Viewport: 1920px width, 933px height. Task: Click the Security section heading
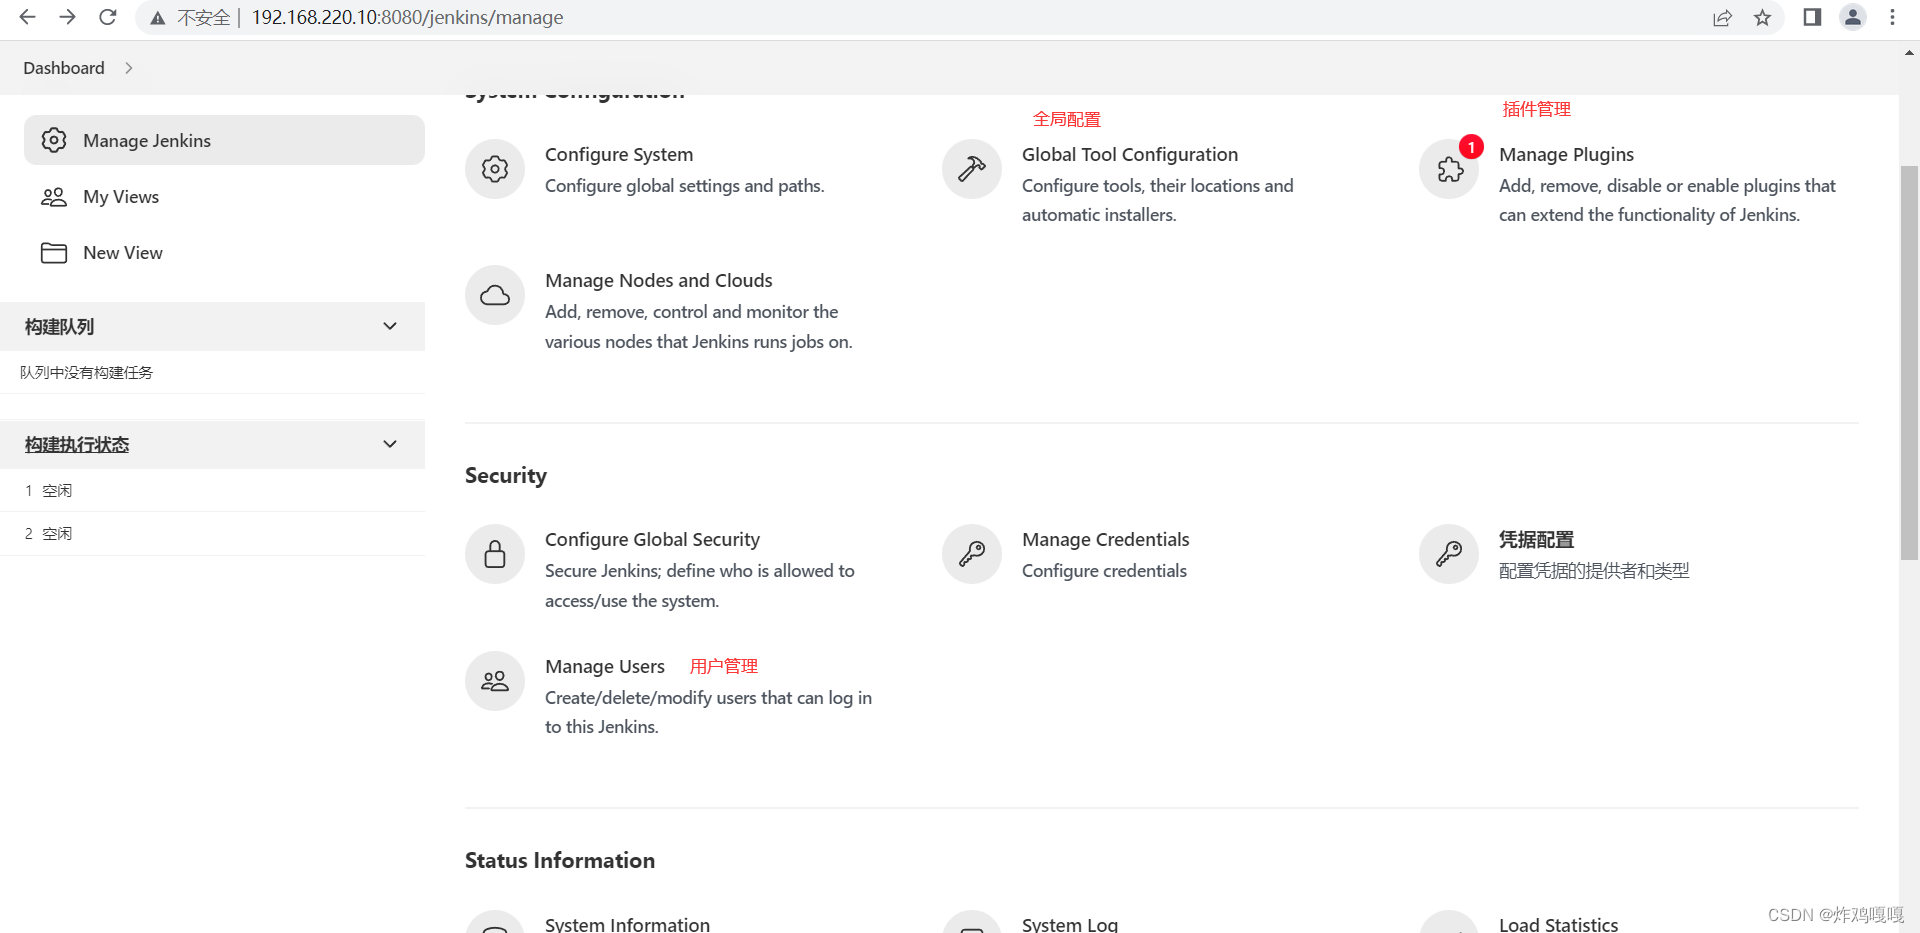506,475
